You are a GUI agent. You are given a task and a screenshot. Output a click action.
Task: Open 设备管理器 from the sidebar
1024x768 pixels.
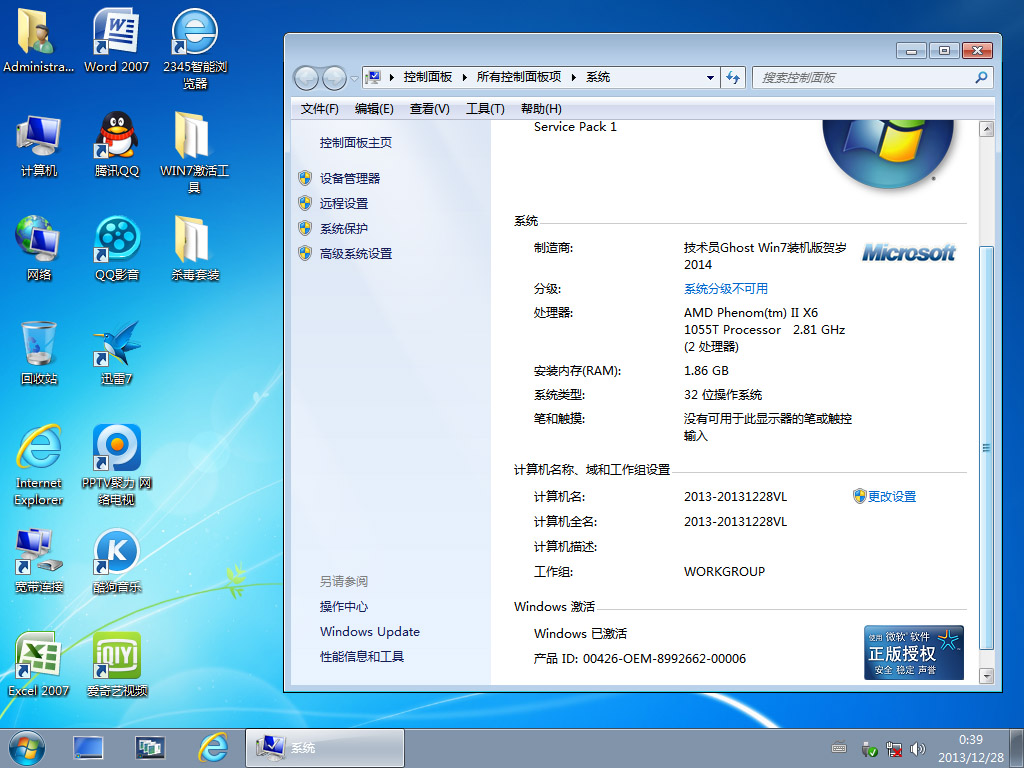click(x=350, y=178)
